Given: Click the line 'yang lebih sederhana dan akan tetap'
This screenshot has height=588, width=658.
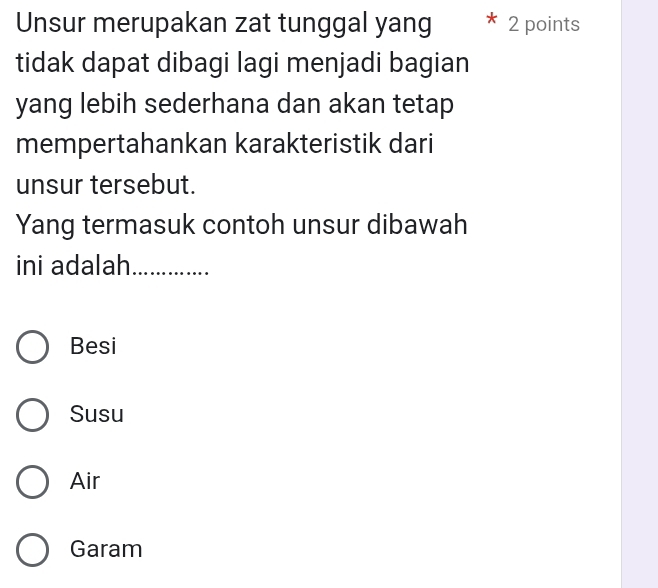Looking at the screenshot, I should click(x=235, y=104).
